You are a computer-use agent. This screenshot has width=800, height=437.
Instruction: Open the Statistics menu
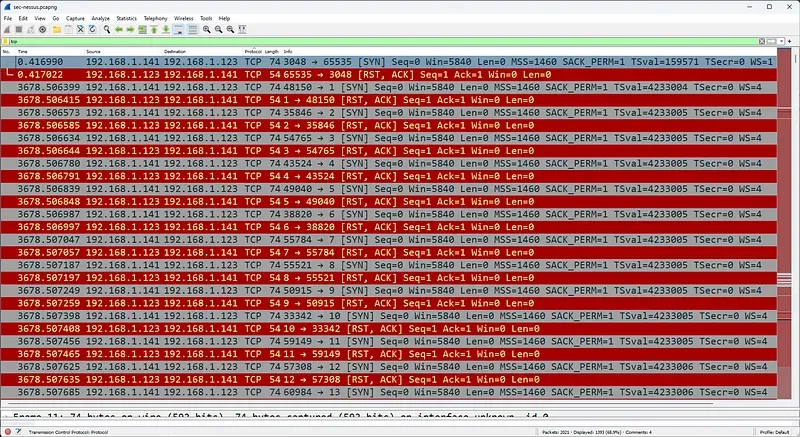[x=127, y=18]
